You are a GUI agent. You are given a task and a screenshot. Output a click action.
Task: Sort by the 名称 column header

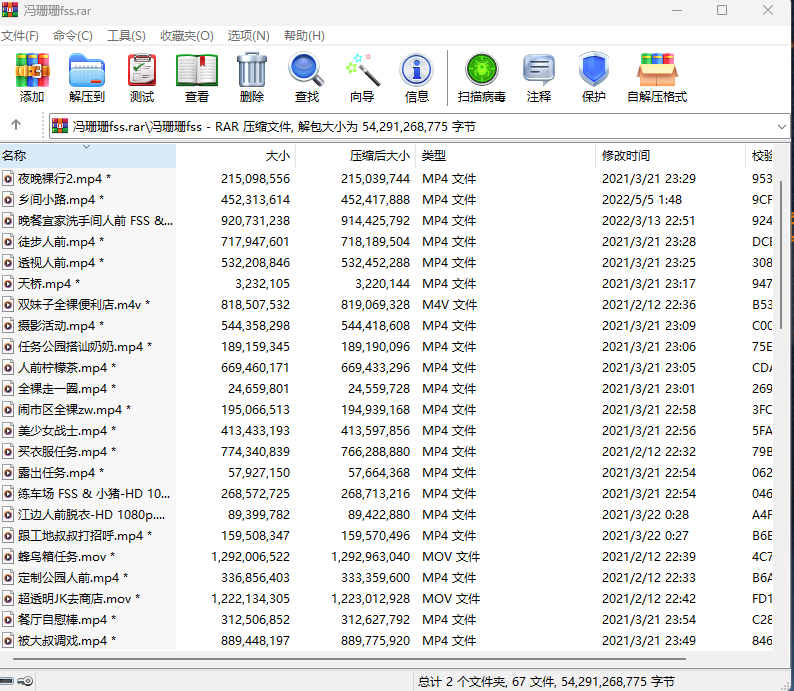pos(88,155)
